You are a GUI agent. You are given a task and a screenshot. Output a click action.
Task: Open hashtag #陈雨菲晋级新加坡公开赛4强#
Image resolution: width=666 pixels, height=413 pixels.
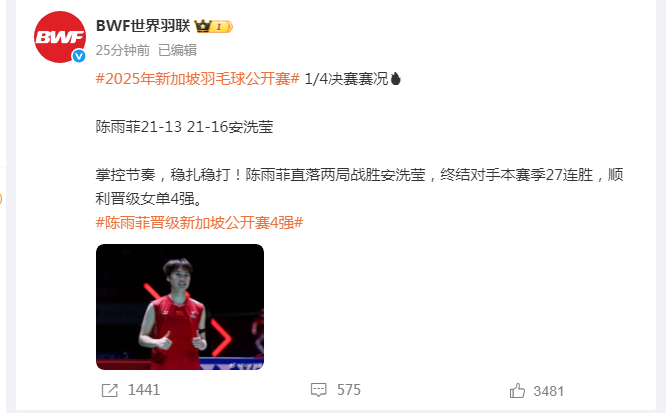pos(199,223)
